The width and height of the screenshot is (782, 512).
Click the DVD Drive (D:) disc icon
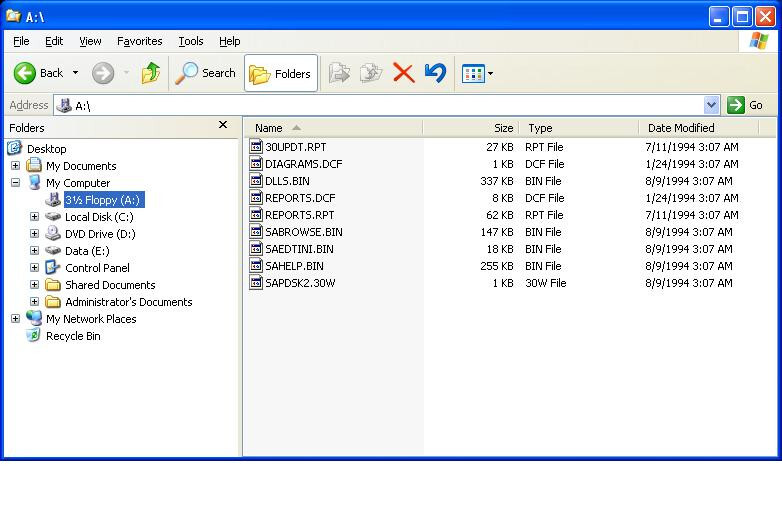(53, 233)
